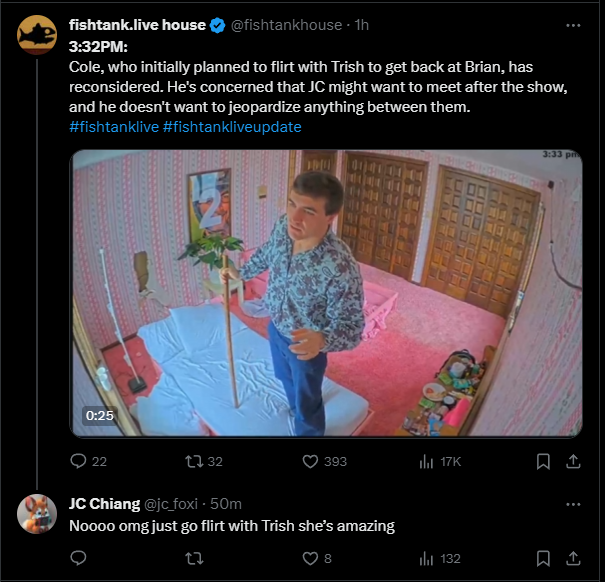Visit the @jc_foxi handle profile
Viewport: 605px width, 582px height.
point(171,504)
